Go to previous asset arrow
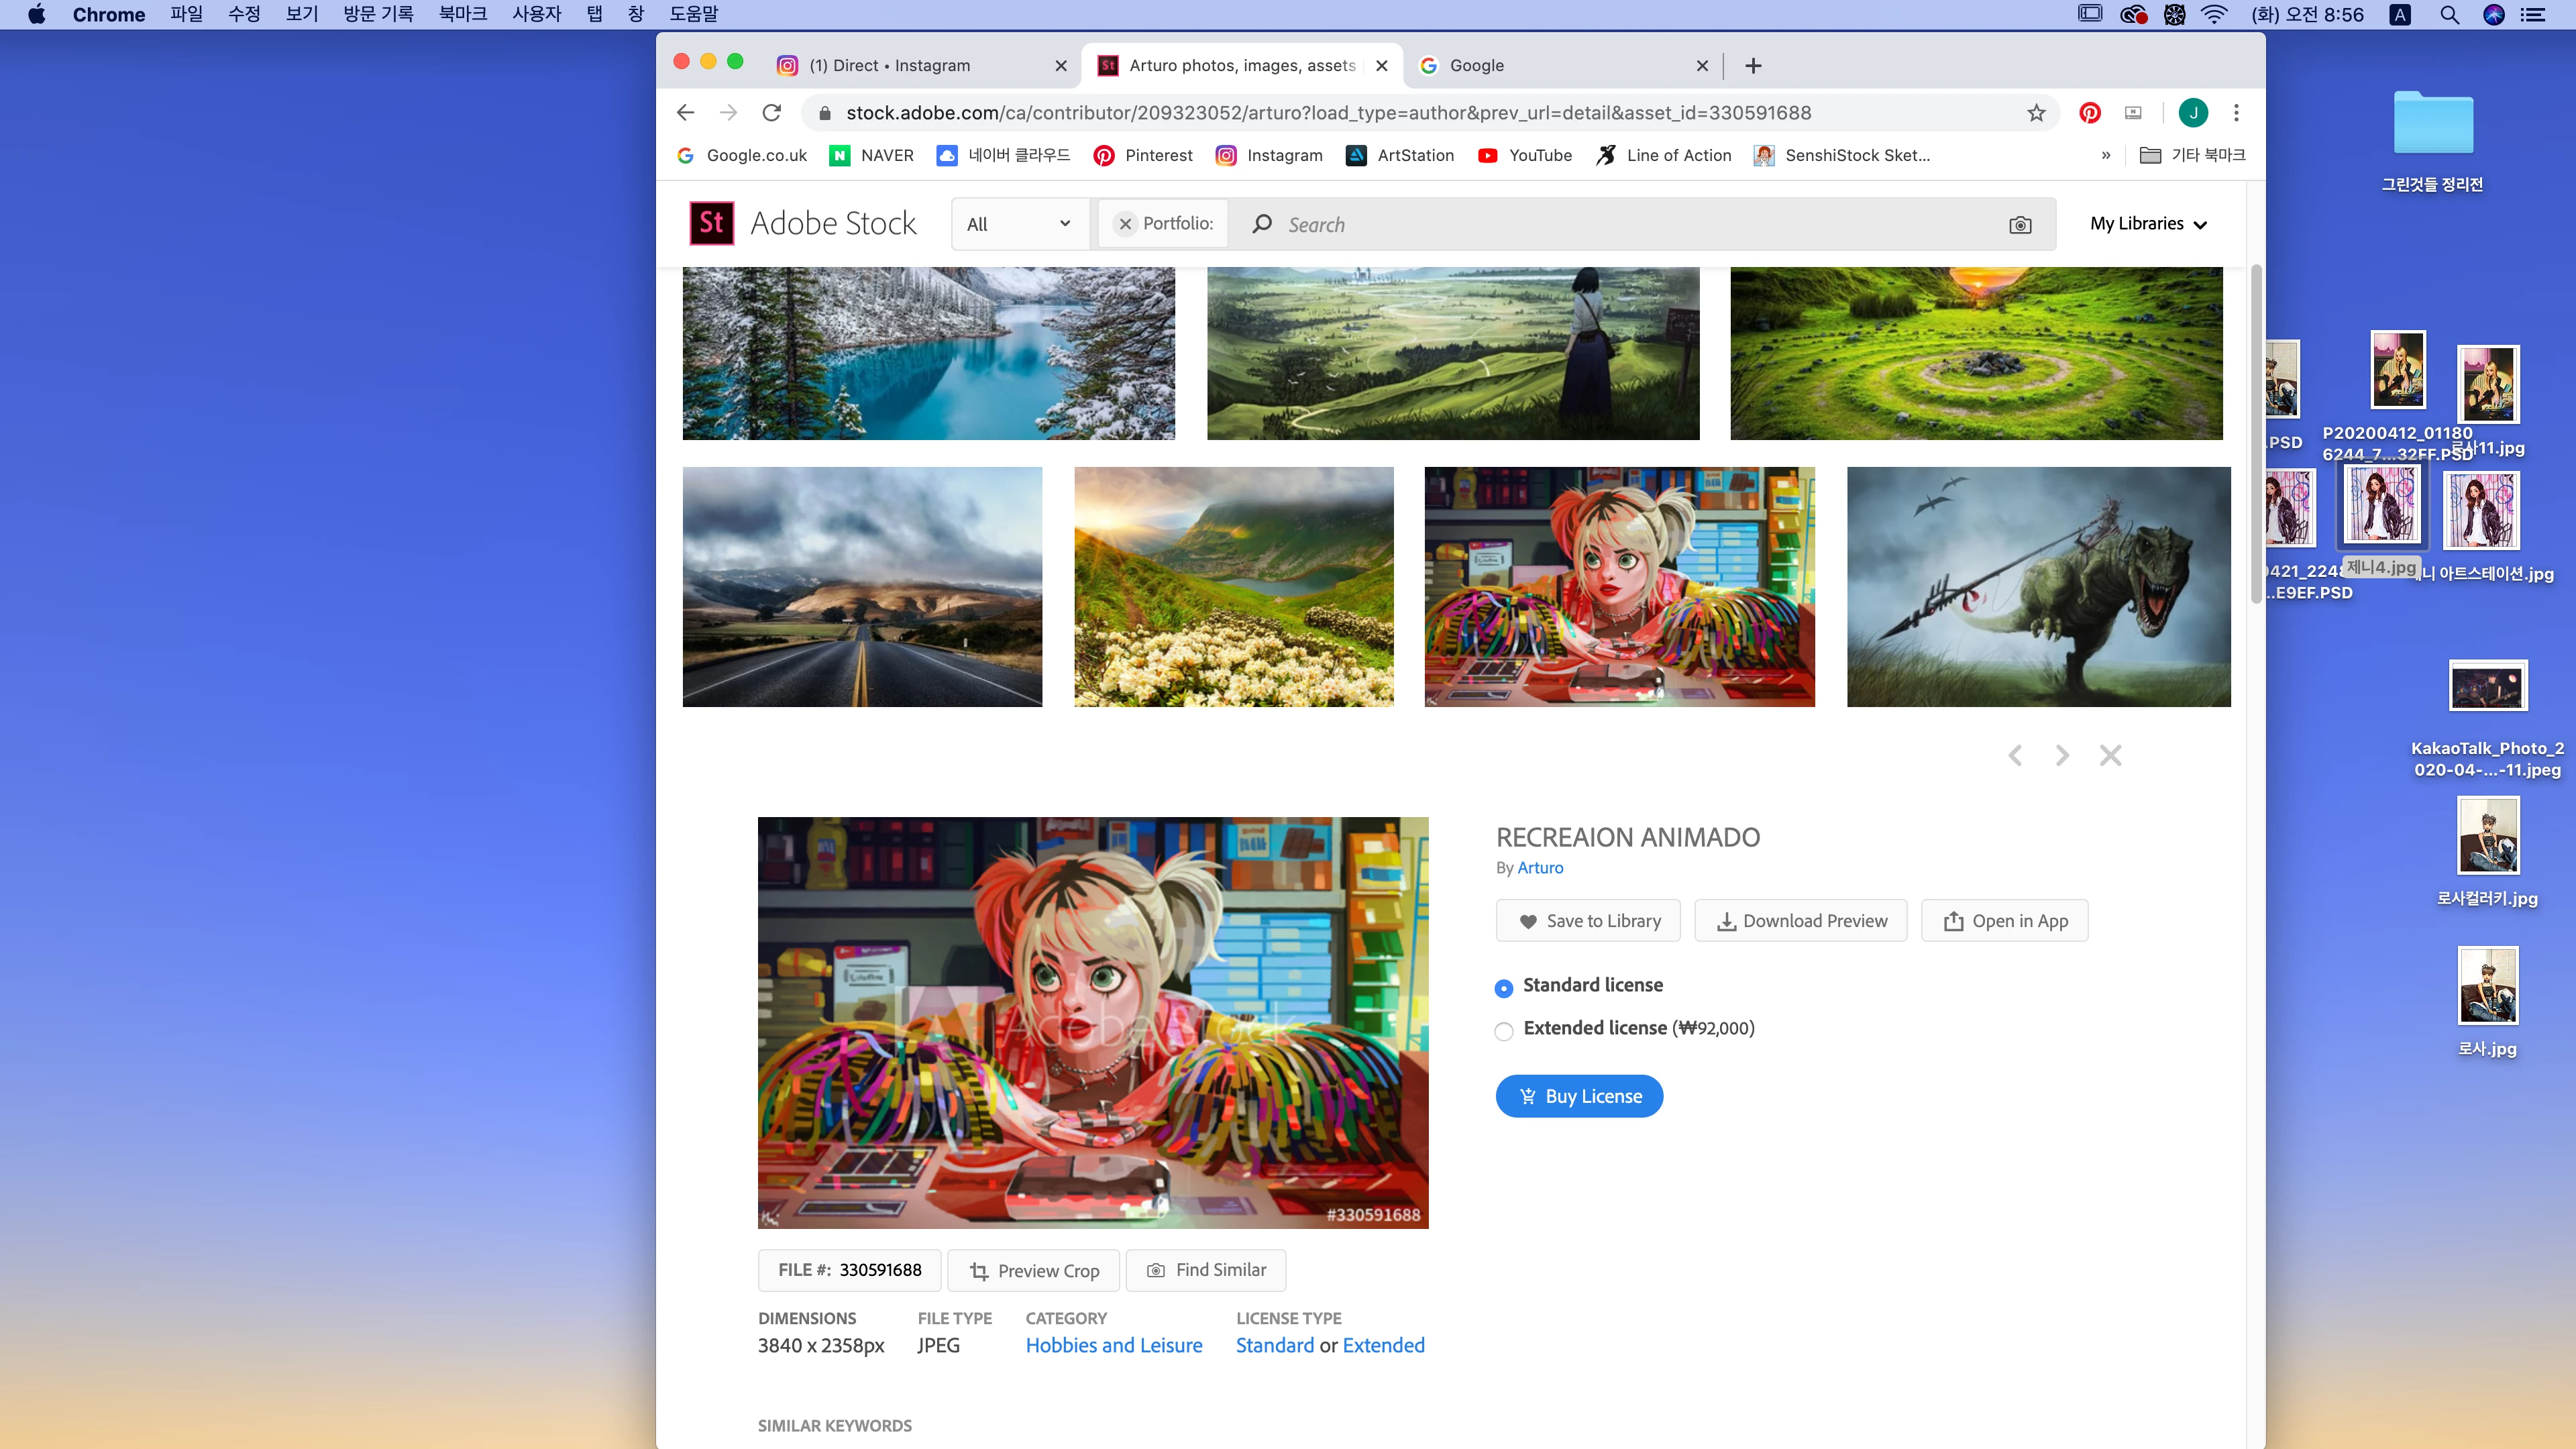The image size is (2576, 1449). pyautogui.click(x=2015, y=755)
